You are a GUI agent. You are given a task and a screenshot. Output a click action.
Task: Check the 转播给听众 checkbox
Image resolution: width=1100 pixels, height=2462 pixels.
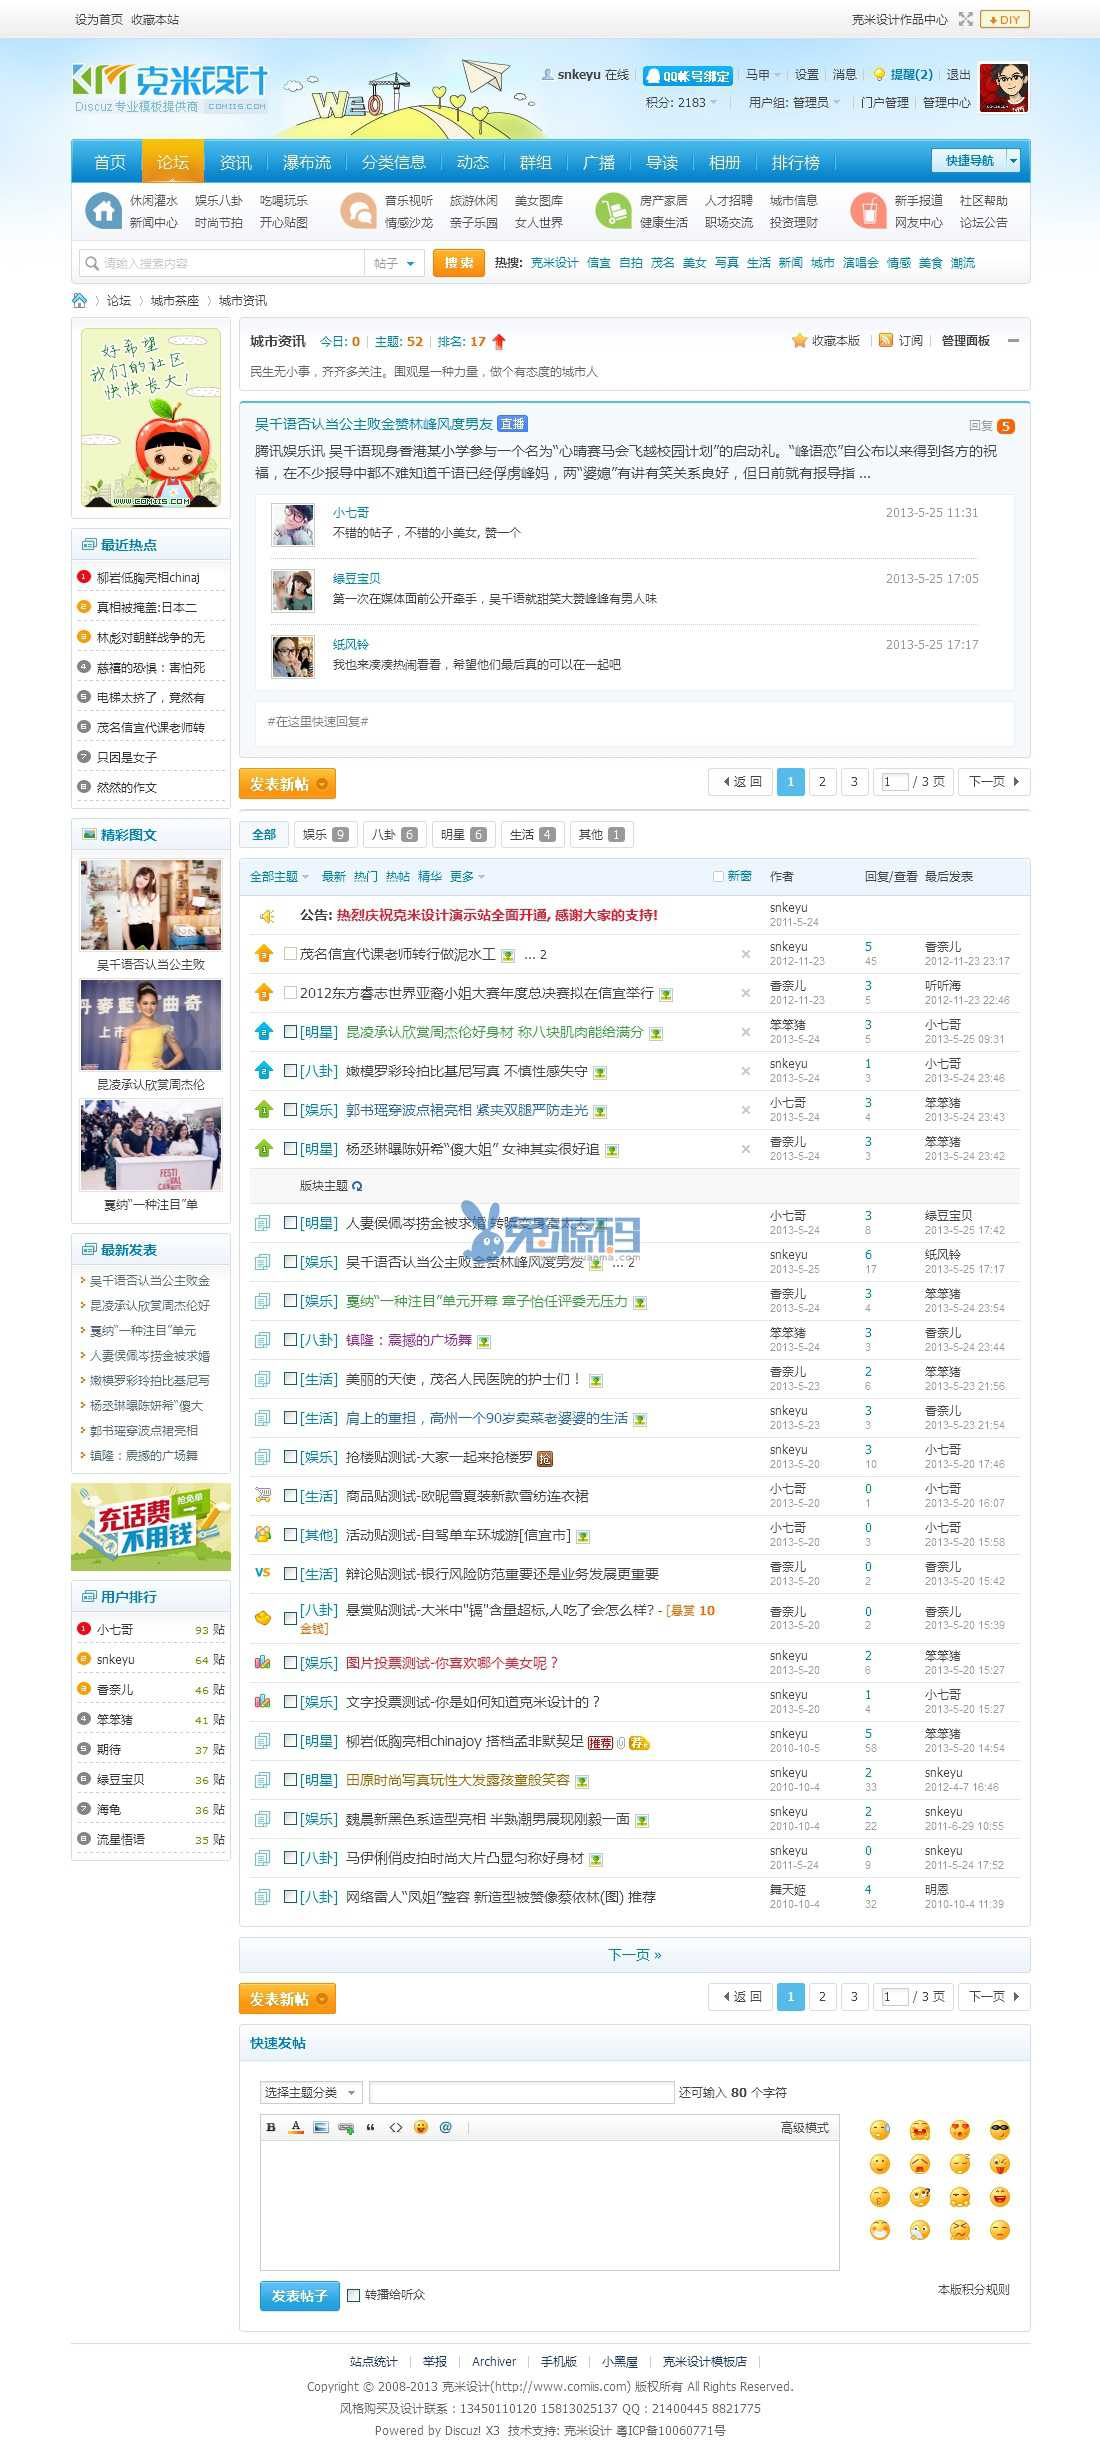pyautogui.click(x=353, y=2295)
